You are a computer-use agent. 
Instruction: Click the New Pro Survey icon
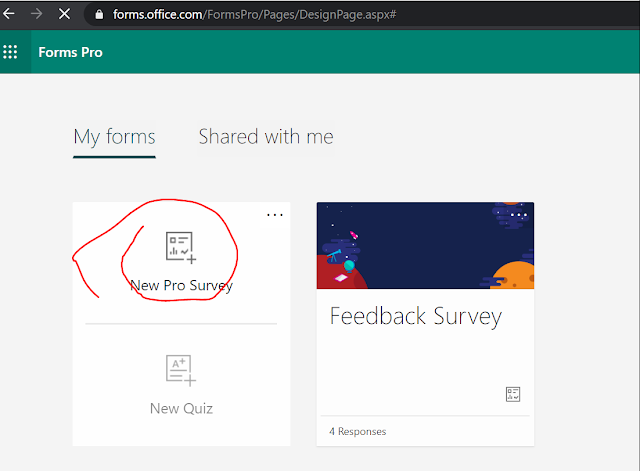[x=181, y=248]
